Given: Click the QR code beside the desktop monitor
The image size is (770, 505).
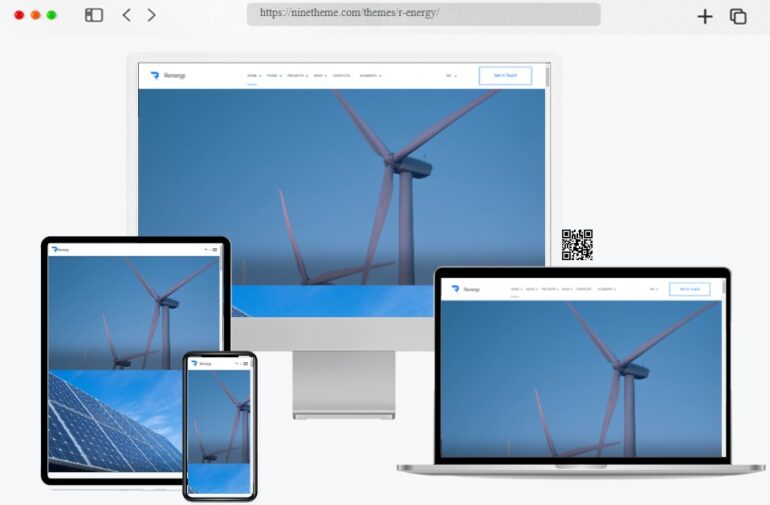Looking at the screenshot, I should pyautogui.click(x=577, y=245).
